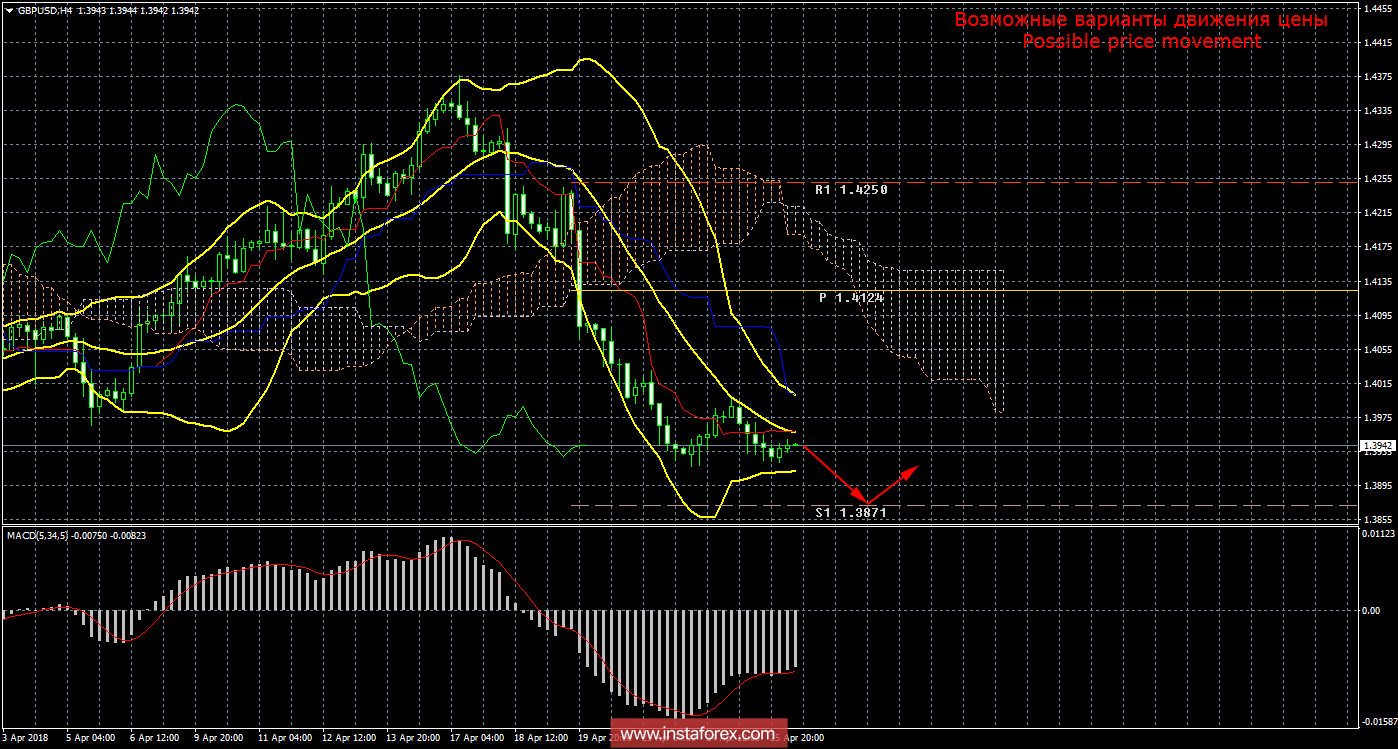Click the 1.4015 price axis label
Screen dimensions: 1398x749
pyautogui.click(x=1378, y=383)
